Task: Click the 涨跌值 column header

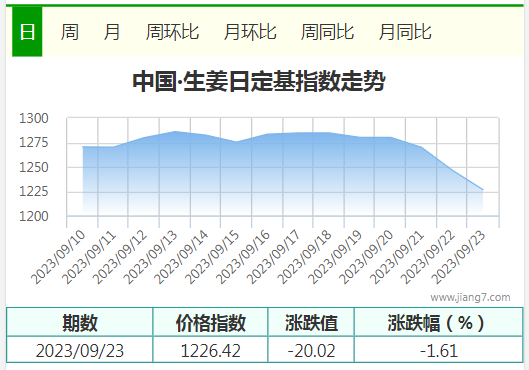Action: click(x=311, y=322)
